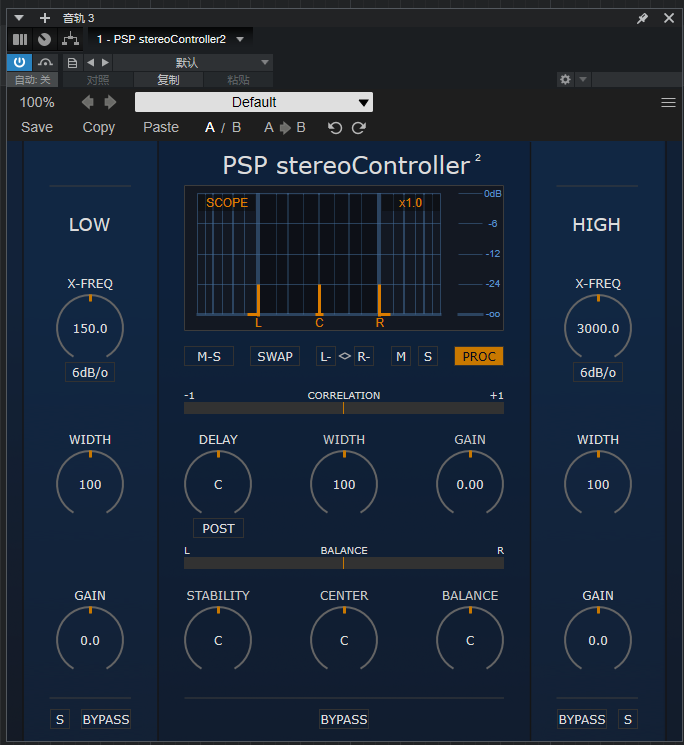Image resolution: width=684 pixels, height=745 pixels.
Task: Pin the plugin window
Action: pyautogui.click(x=642, y=18)
